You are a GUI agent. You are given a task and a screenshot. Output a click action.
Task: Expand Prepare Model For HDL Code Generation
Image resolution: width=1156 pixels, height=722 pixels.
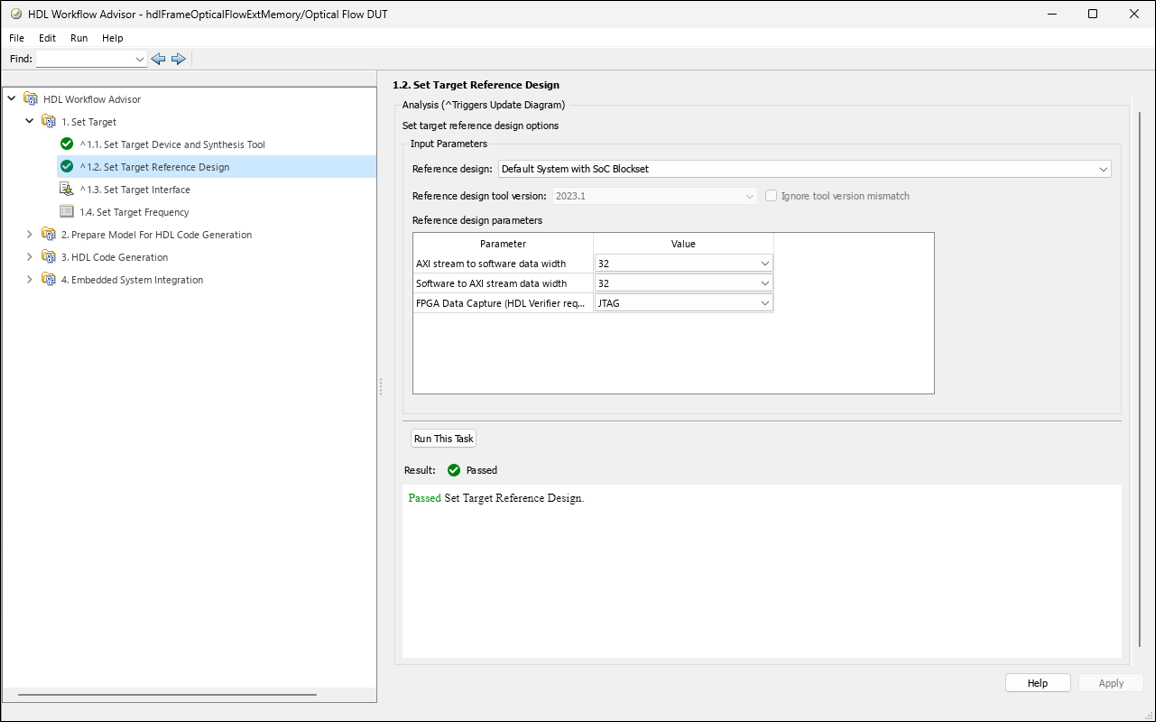(x=30, y=235)
